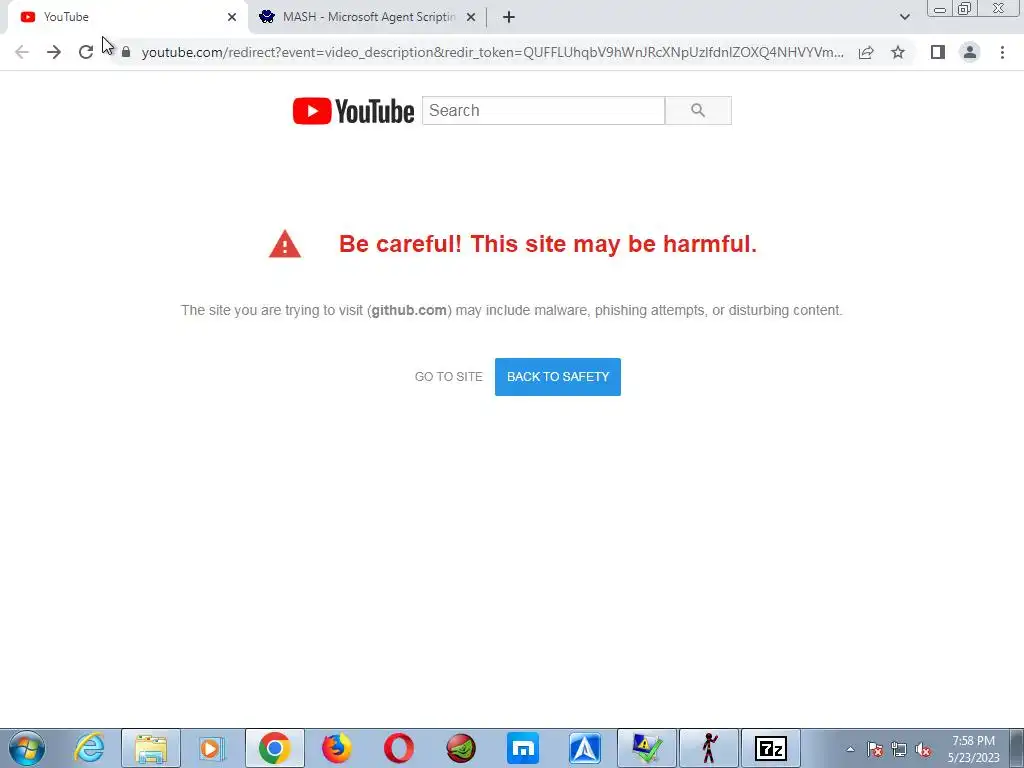This screenshot has width=1024, height=768.
Task: Open Chrome three-dot menu
Action: point(1002,52)
